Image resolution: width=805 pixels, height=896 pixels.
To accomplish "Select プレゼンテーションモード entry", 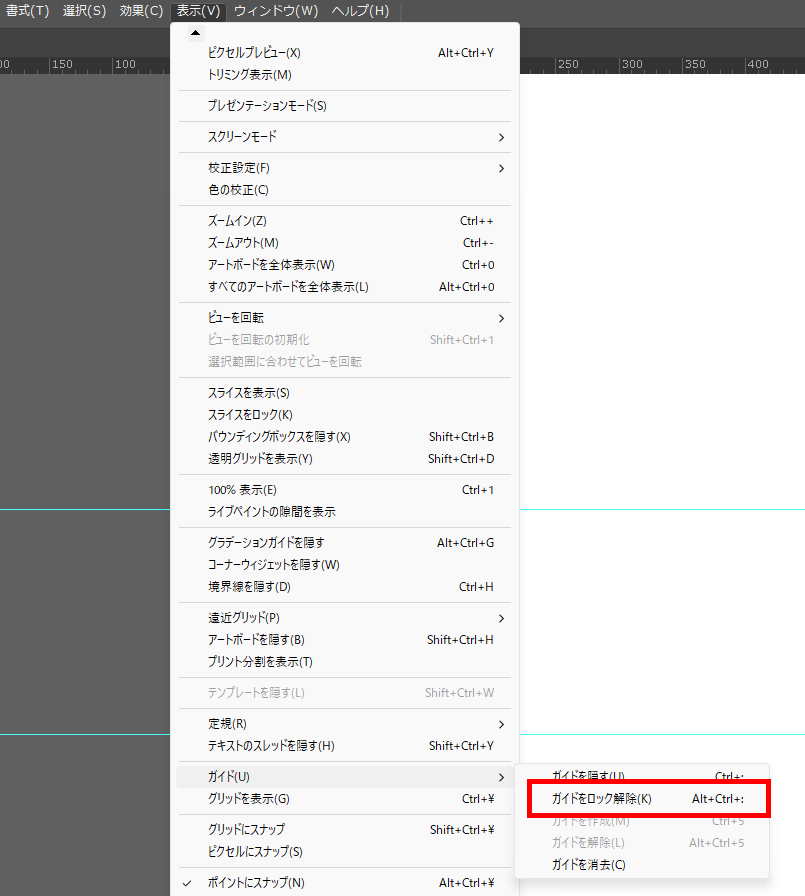I will pyautogui.click(x=267, y=106).
